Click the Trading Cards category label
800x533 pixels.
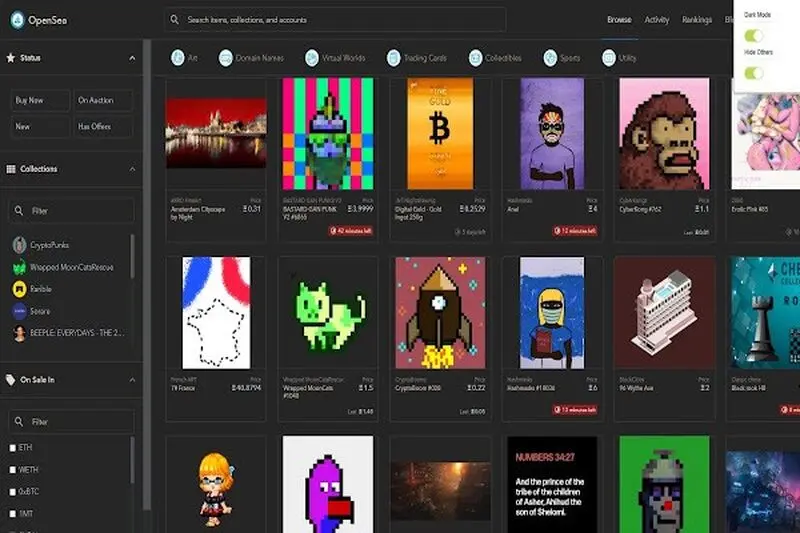pyautogui.click(x=425, y=58)
